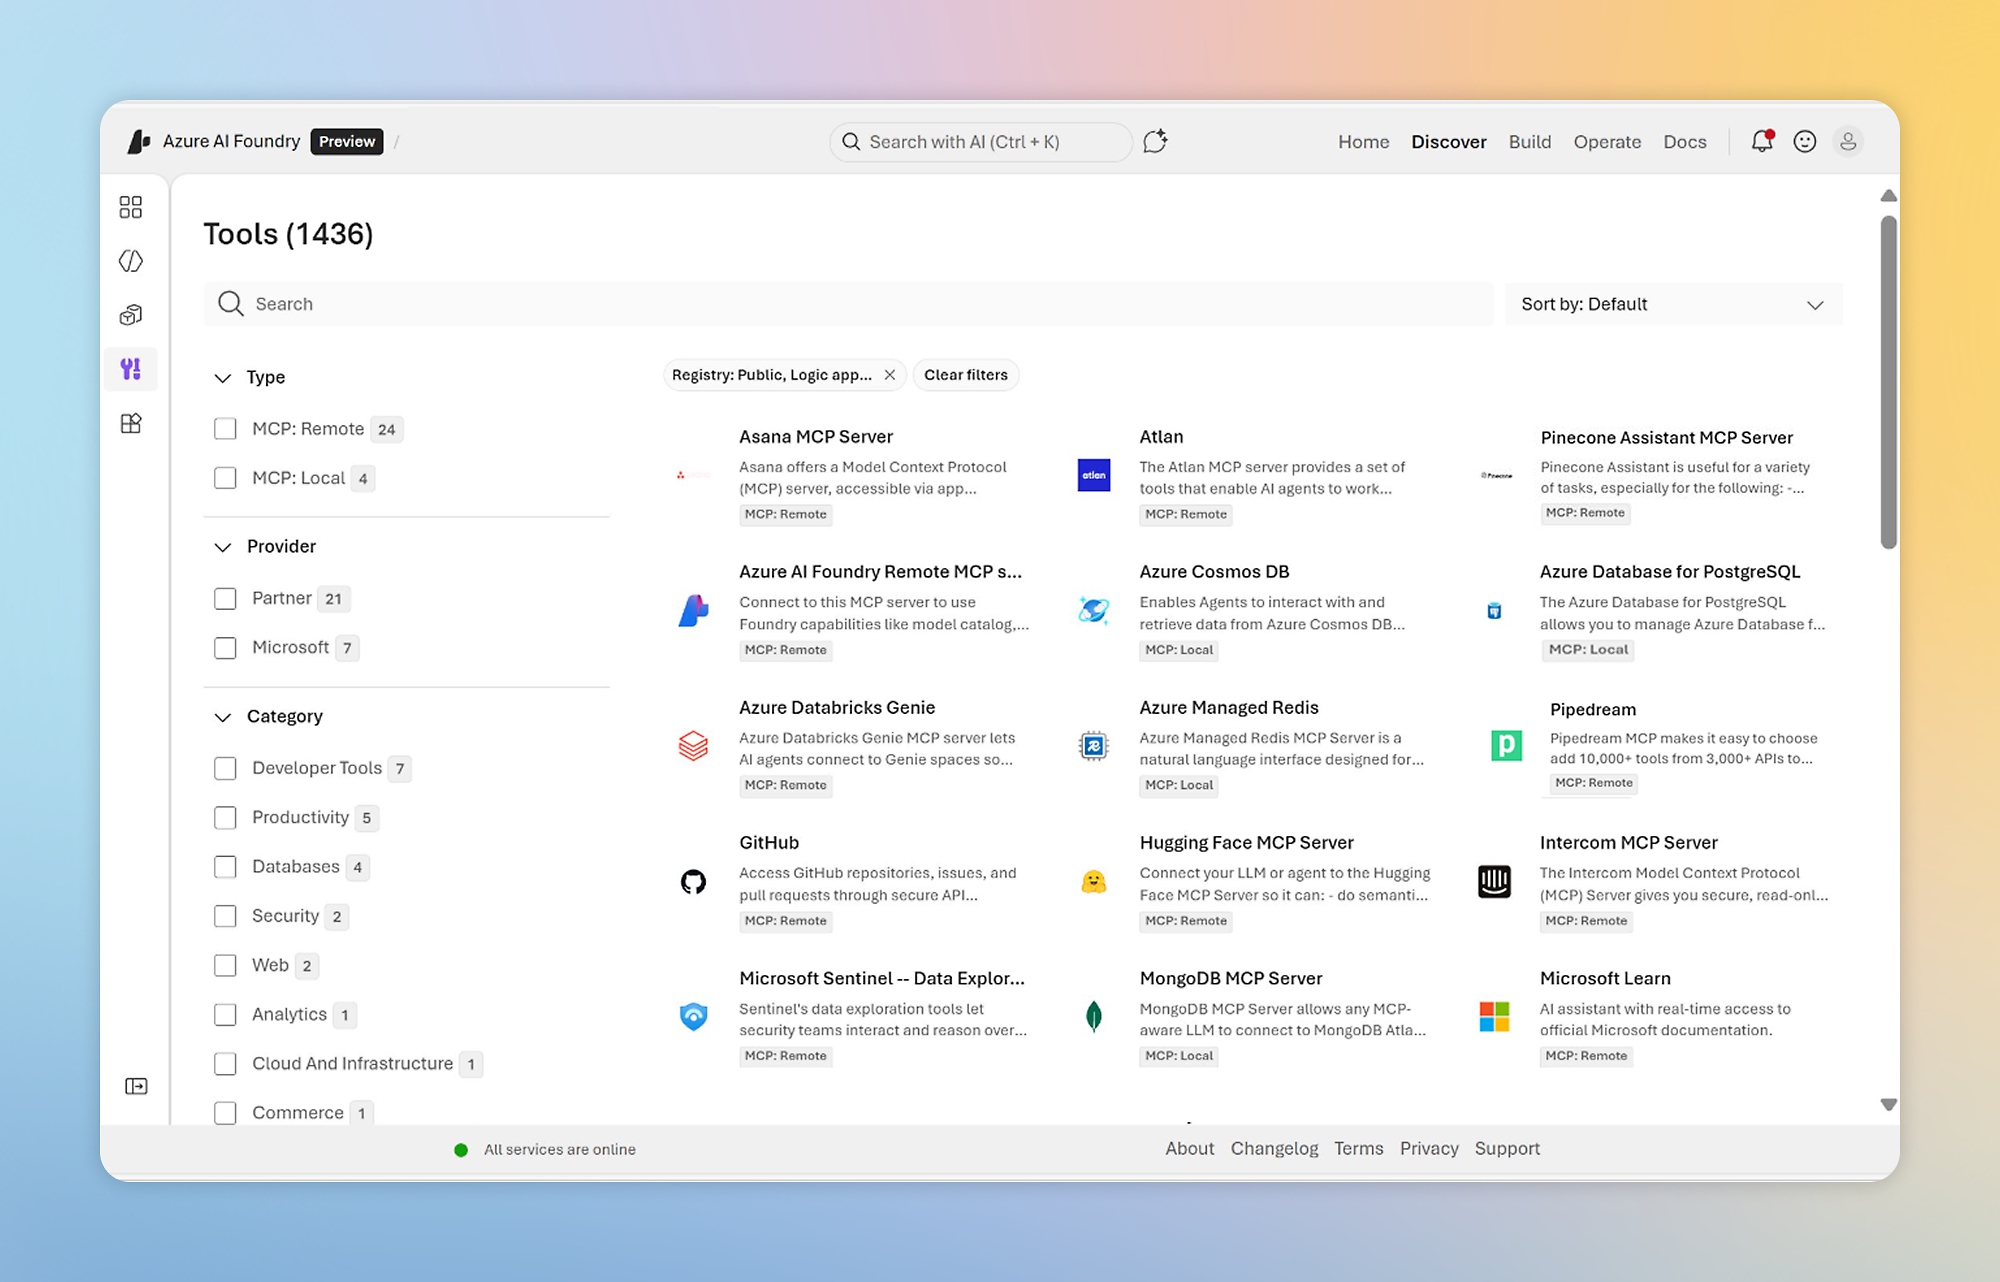Open the user profile avatar
This screenshot has height=1282, width=2000.
[x=1847, y=142]
